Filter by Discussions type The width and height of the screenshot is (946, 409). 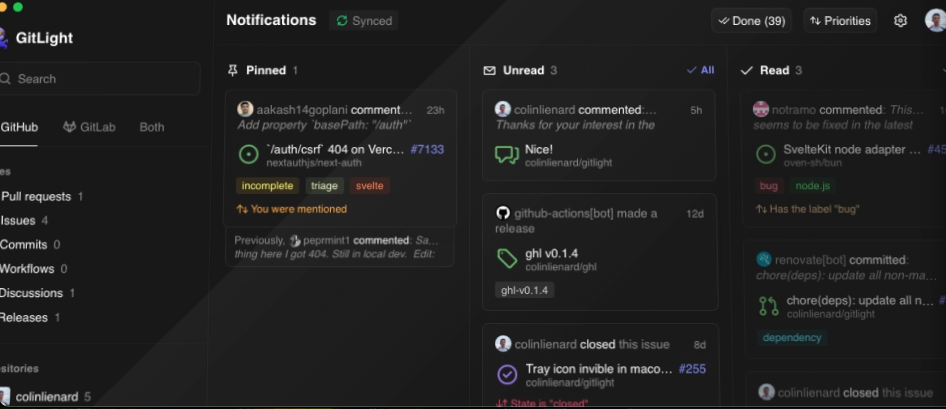pos(32,293)
